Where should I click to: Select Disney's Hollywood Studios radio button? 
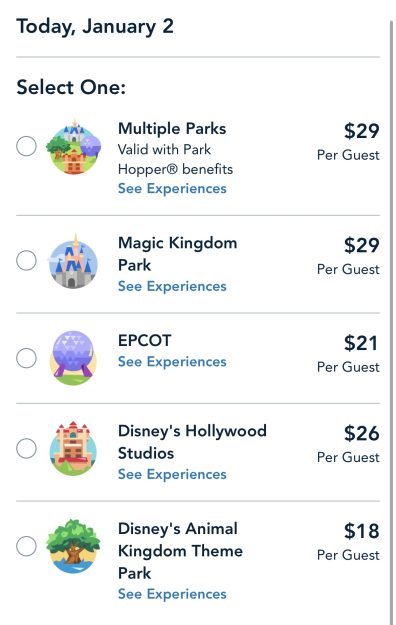tap(26, 448)
